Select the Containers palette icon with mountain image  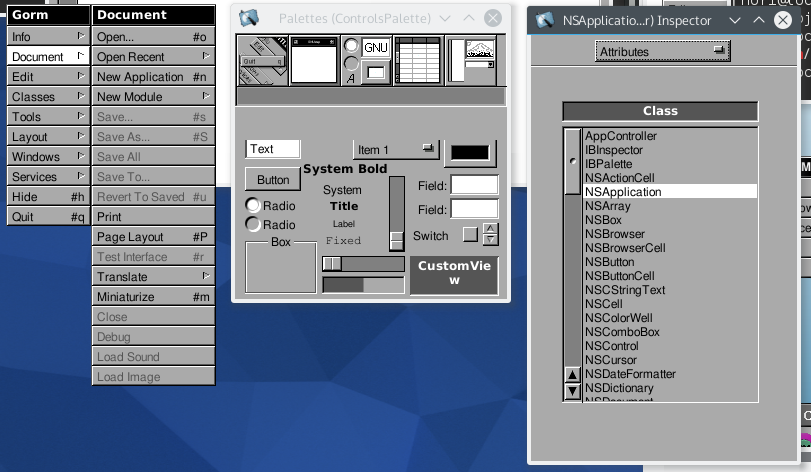coord(471,61)
